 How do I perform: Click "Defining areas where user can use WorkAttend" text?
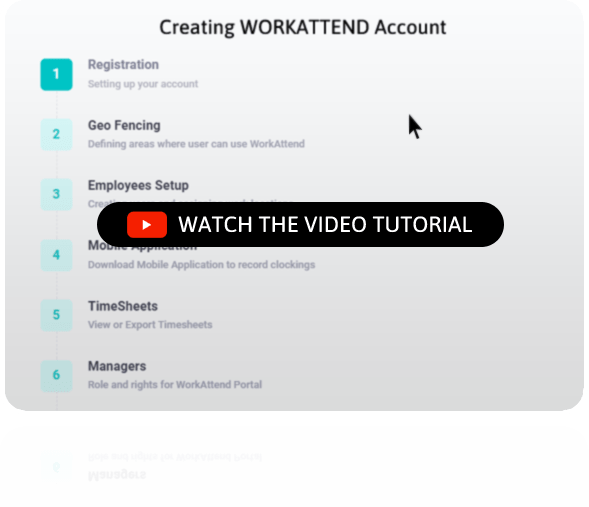click(196, 144)
